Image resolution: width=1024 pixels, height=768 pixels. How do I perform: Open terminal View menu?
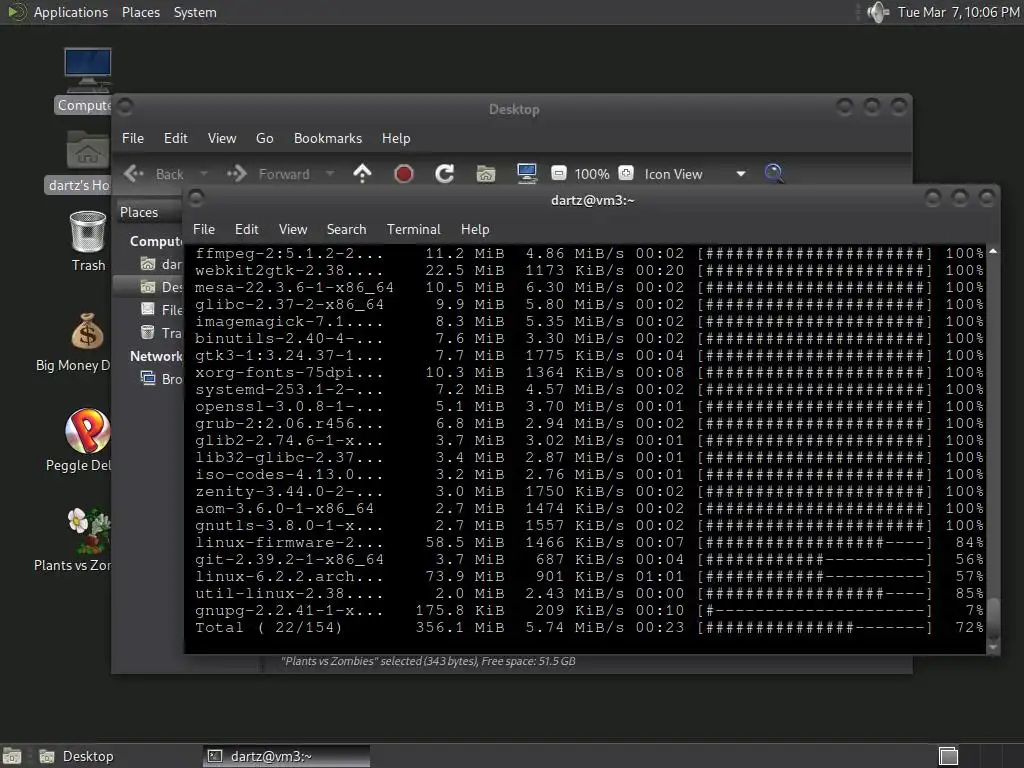tap(293, 229)
